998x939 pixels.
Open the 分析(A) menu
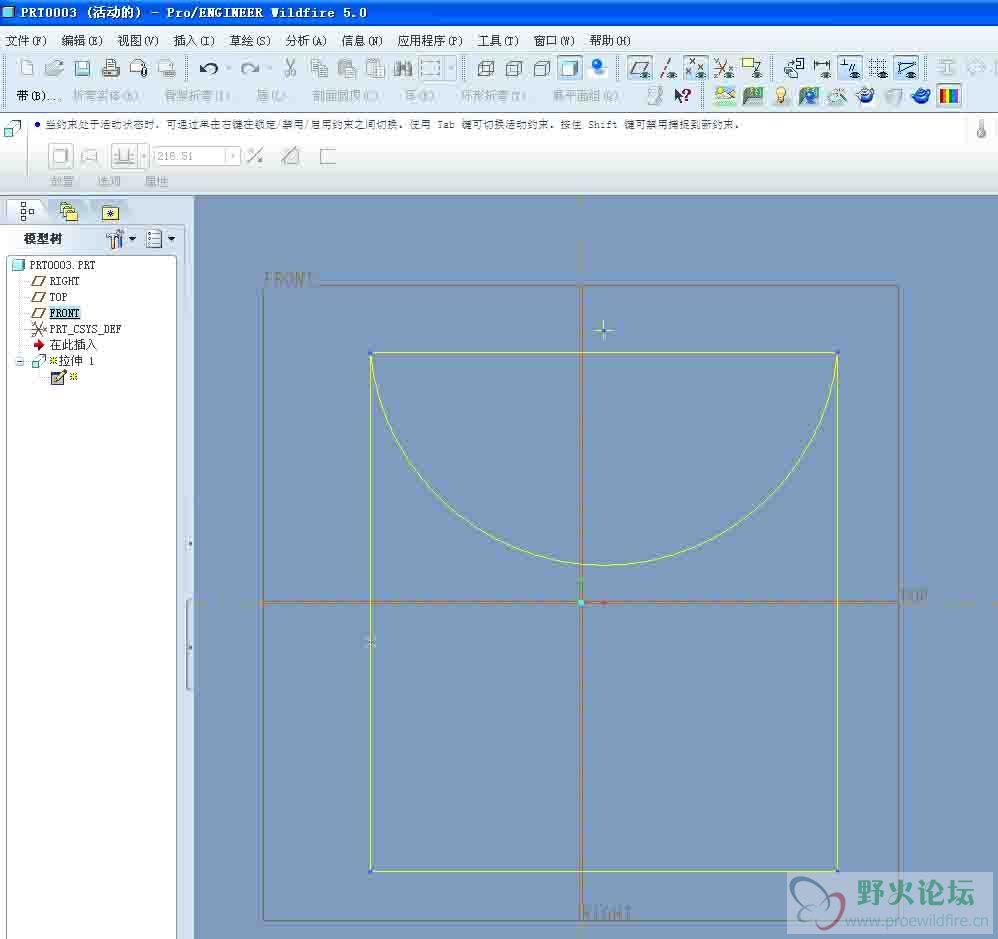[x=306, y=41]
